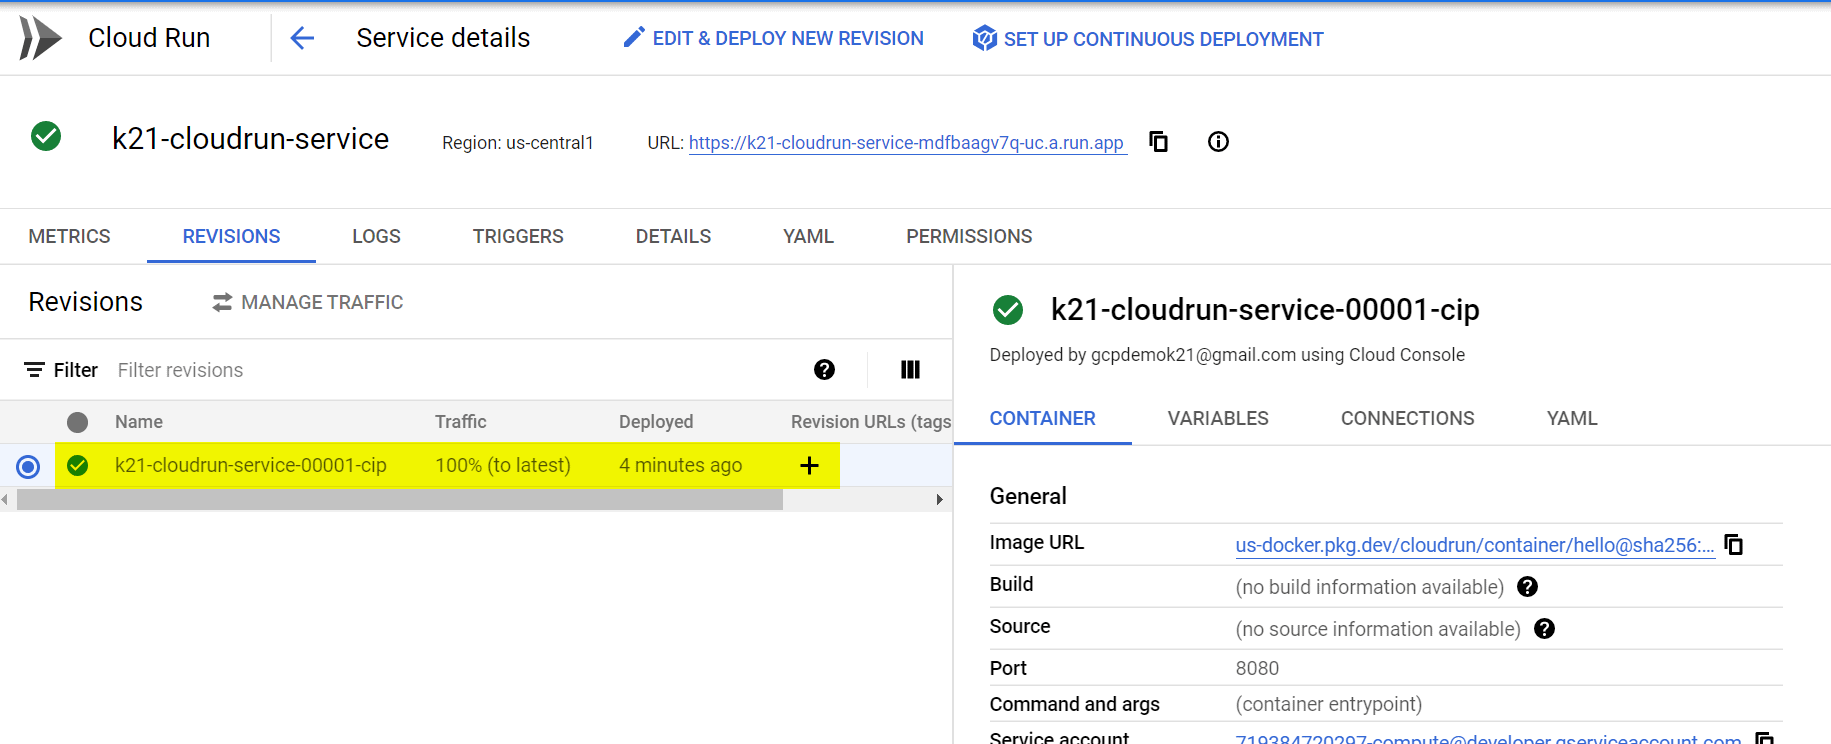Copy the service URL to clipboard
Image resolution: width=1831 pixels, height=744 pixels.
point(1158,142)
